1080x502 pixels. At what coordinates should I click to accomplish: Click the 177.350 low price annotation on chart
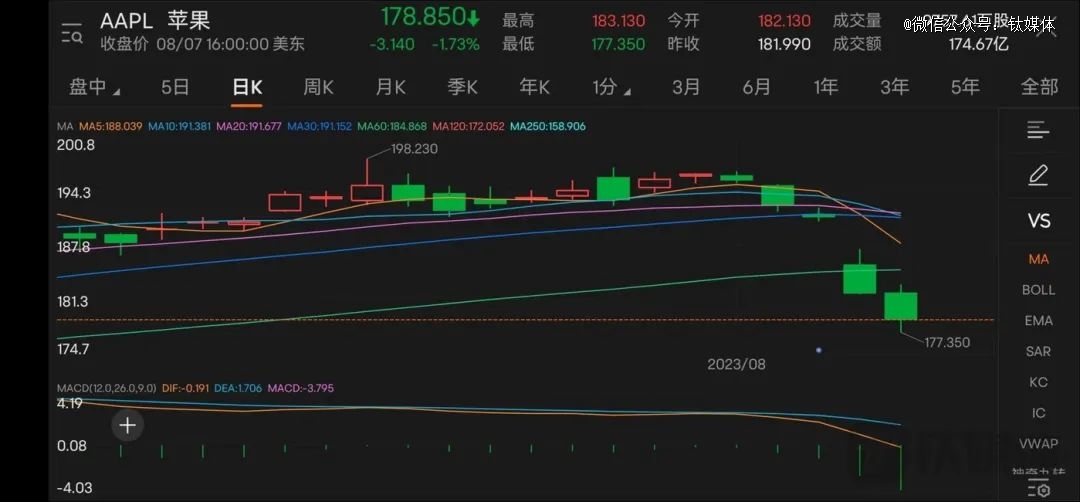point(947,342)
